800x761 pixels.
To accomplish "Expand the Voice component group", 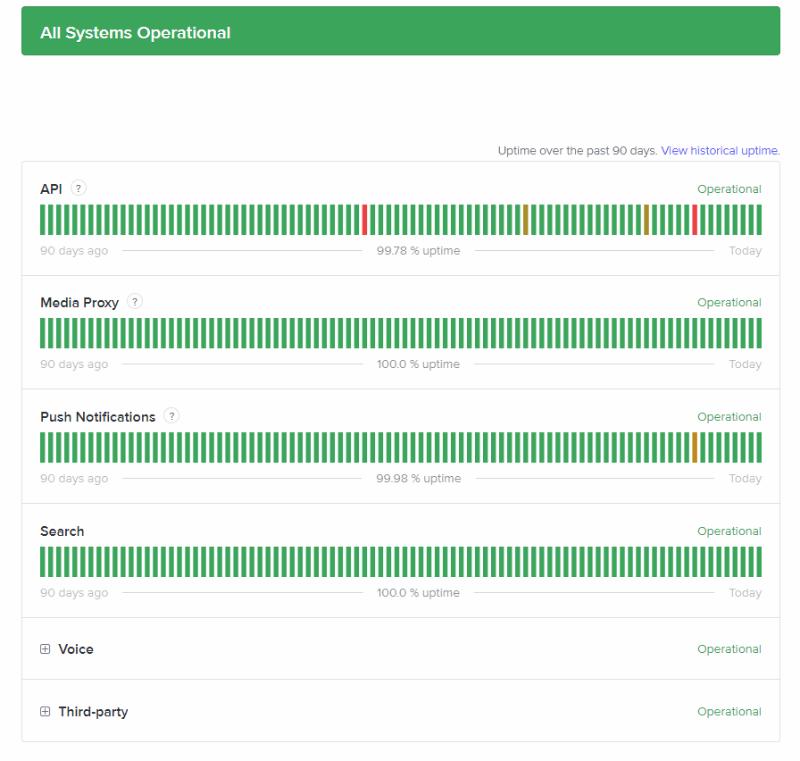I will (45, 649).
